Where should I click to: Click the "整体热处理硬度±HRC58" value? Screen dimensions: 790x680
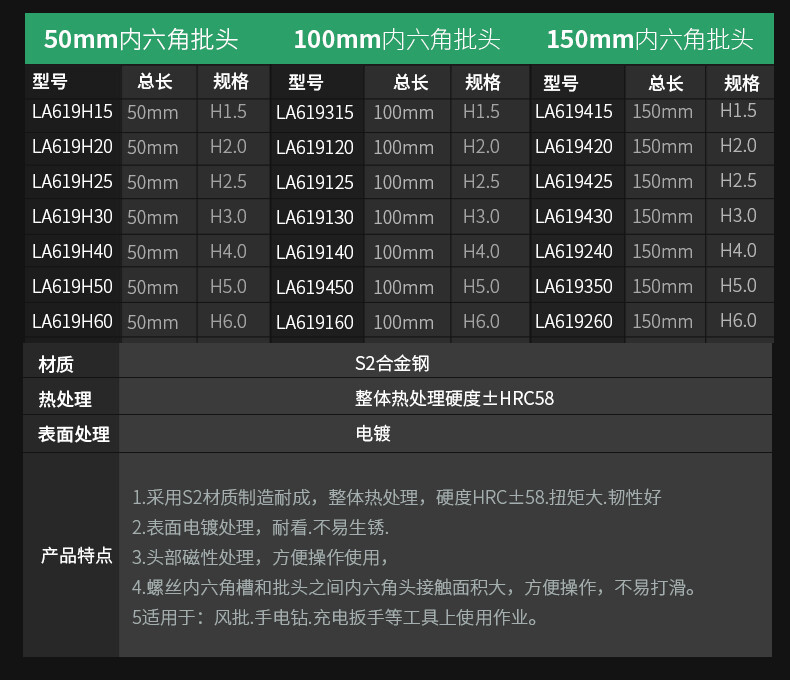click(454, 398)
